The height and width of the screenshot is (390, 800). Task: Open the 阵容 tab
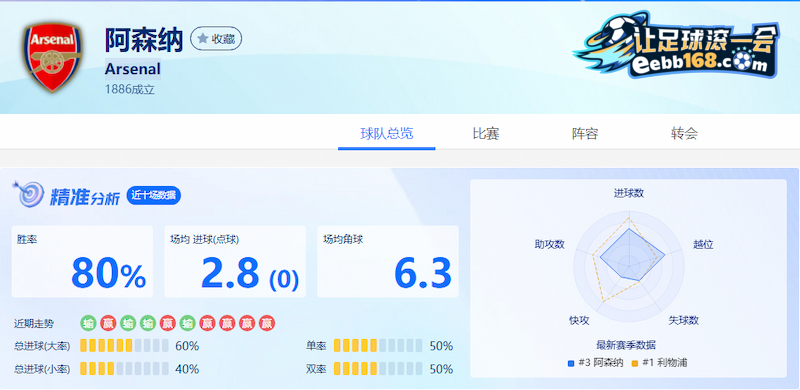(x=585, y=134)
